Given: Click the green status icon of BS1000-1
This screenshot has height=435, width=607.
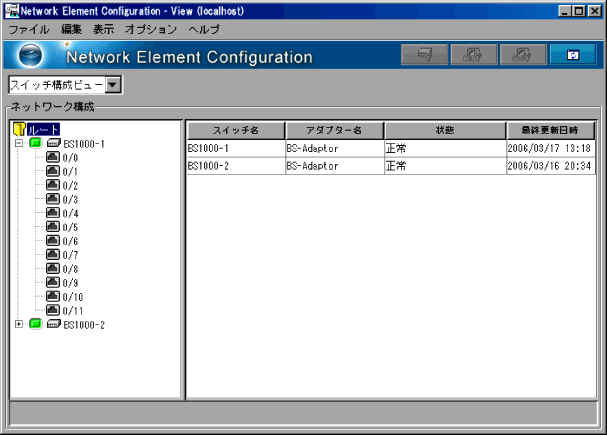Looking at the screenshot, I should (x=36, y=143).
